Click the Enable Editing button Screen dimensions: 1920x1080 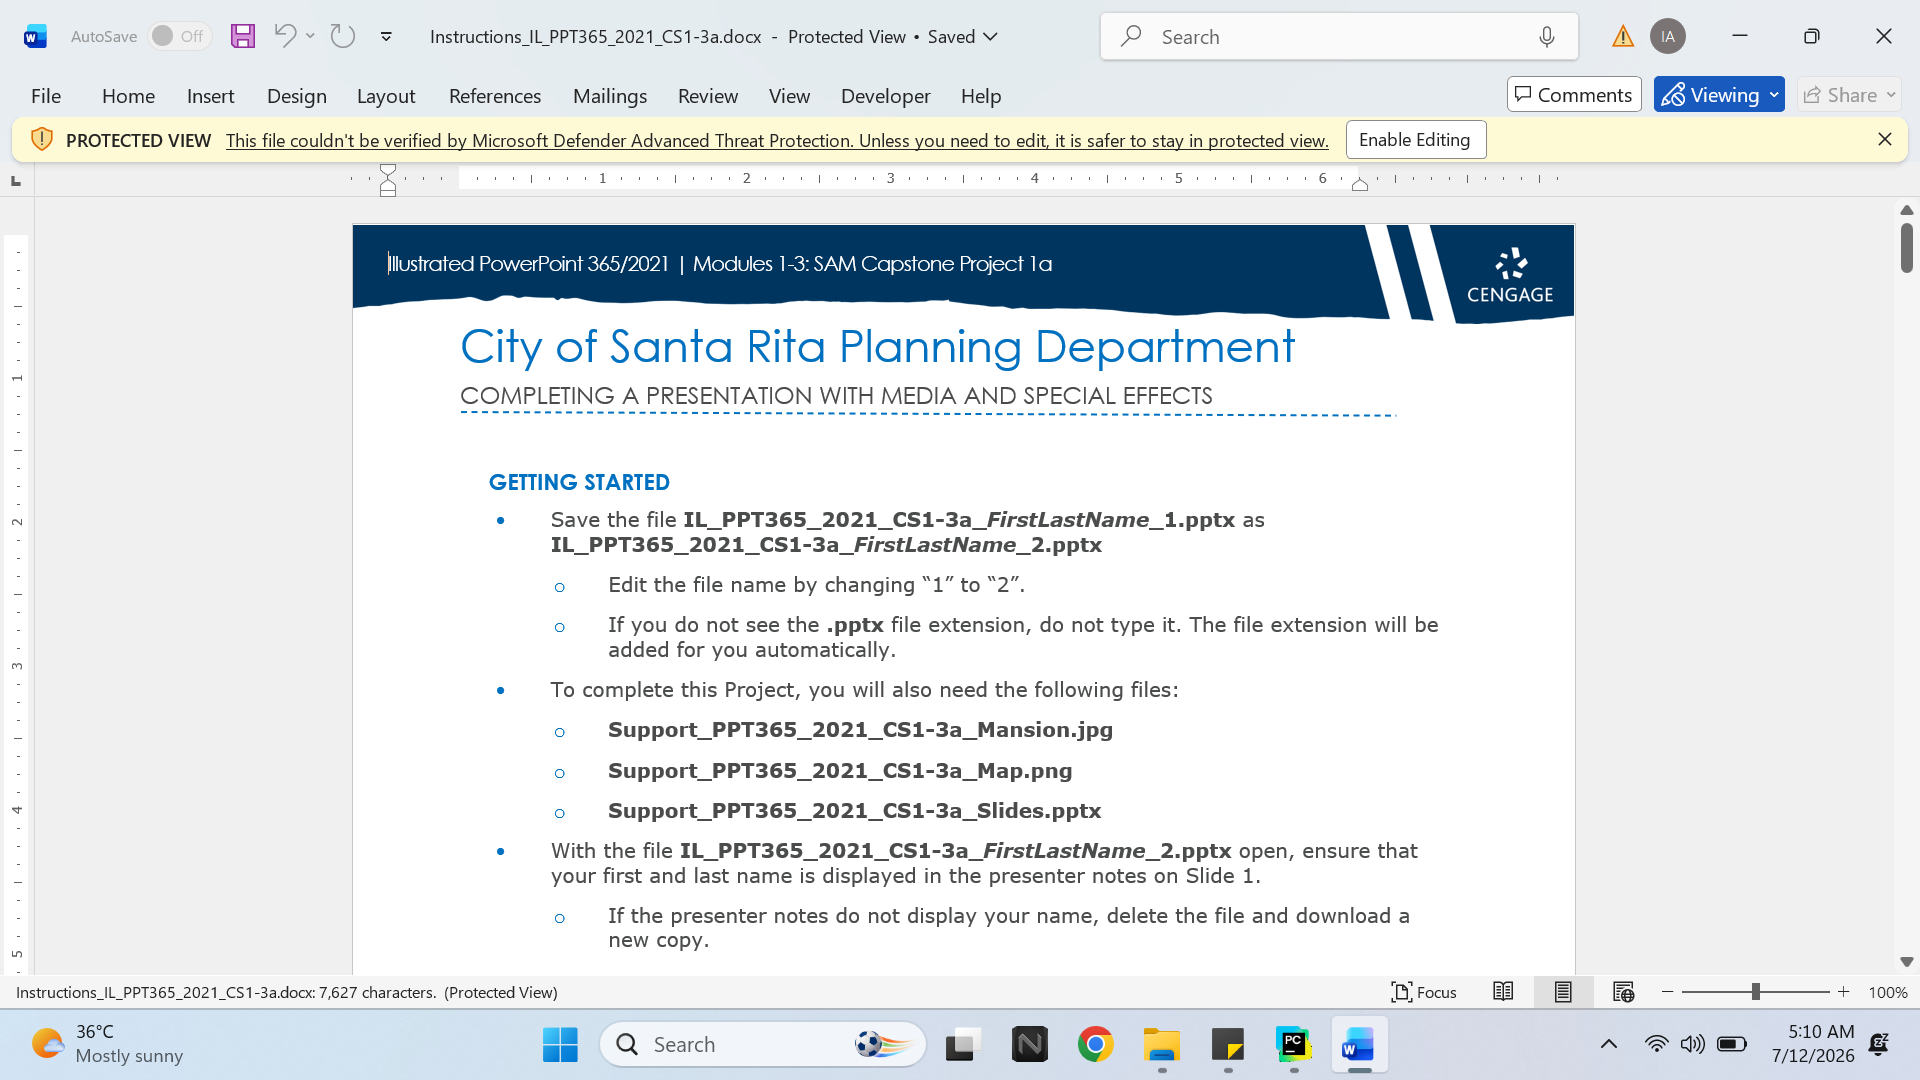pos(1415,140)
